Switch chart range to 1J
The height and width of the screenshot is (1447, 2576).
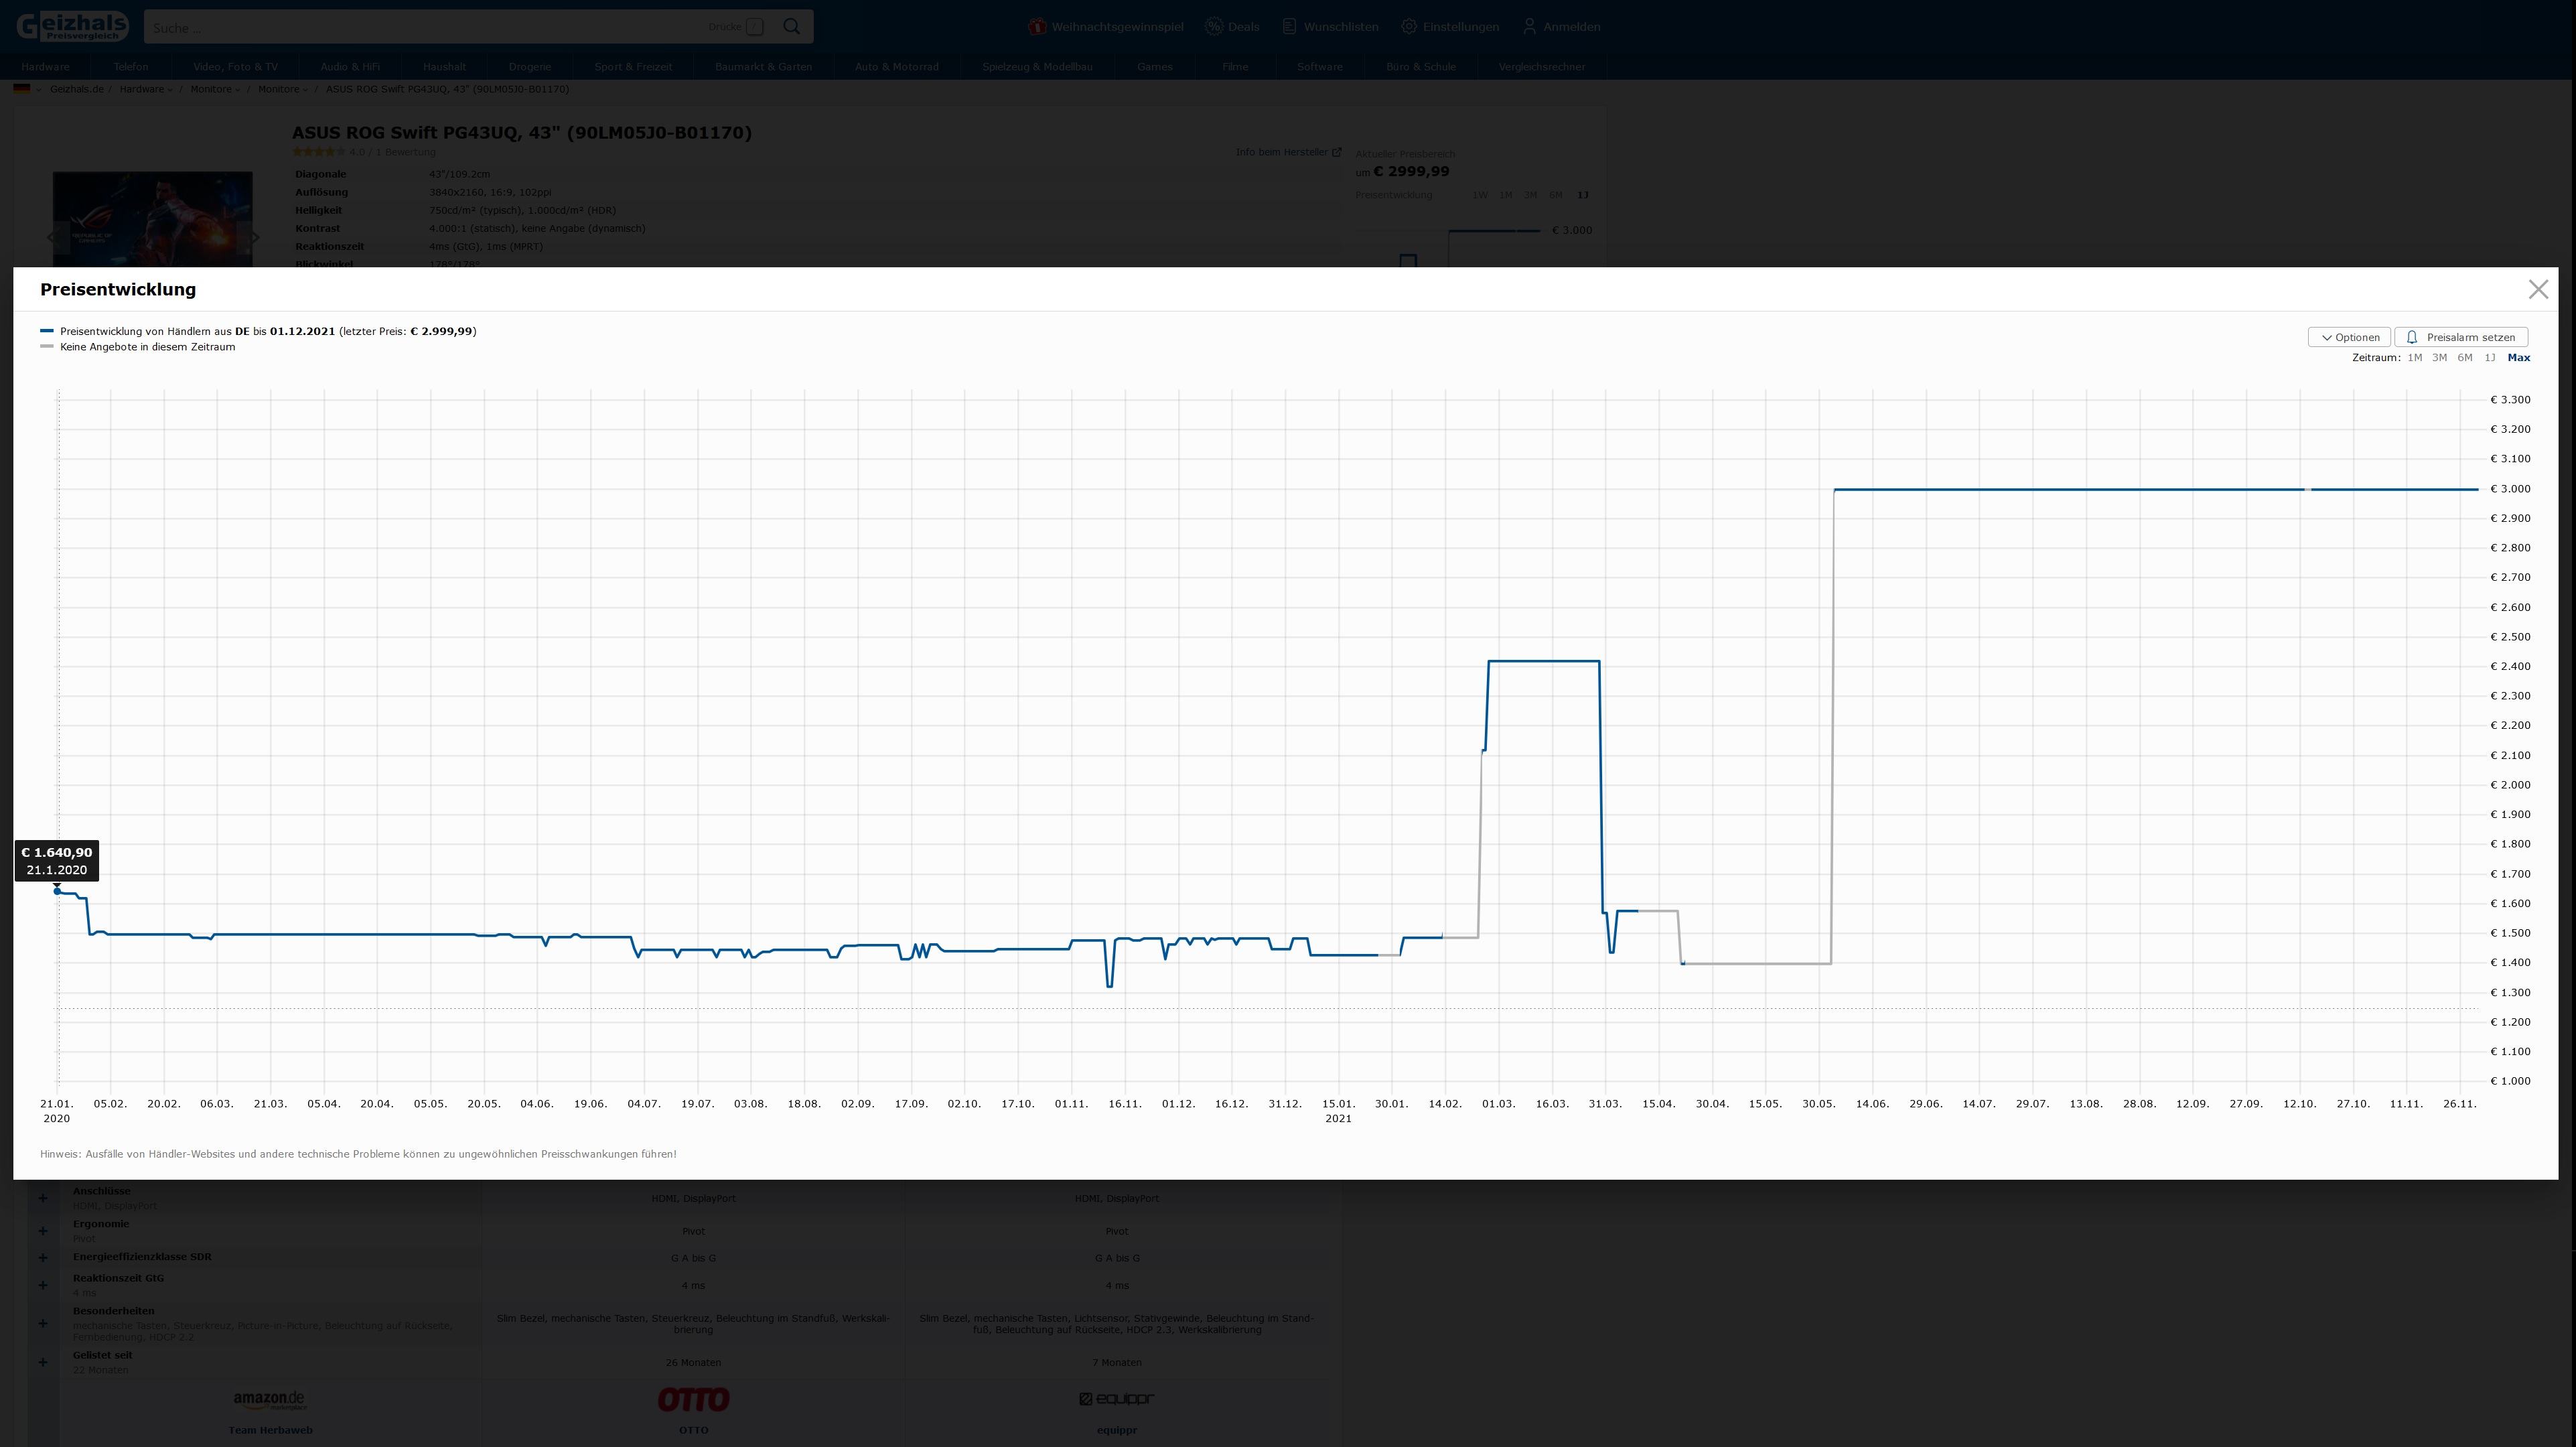tap(2489, 358)
